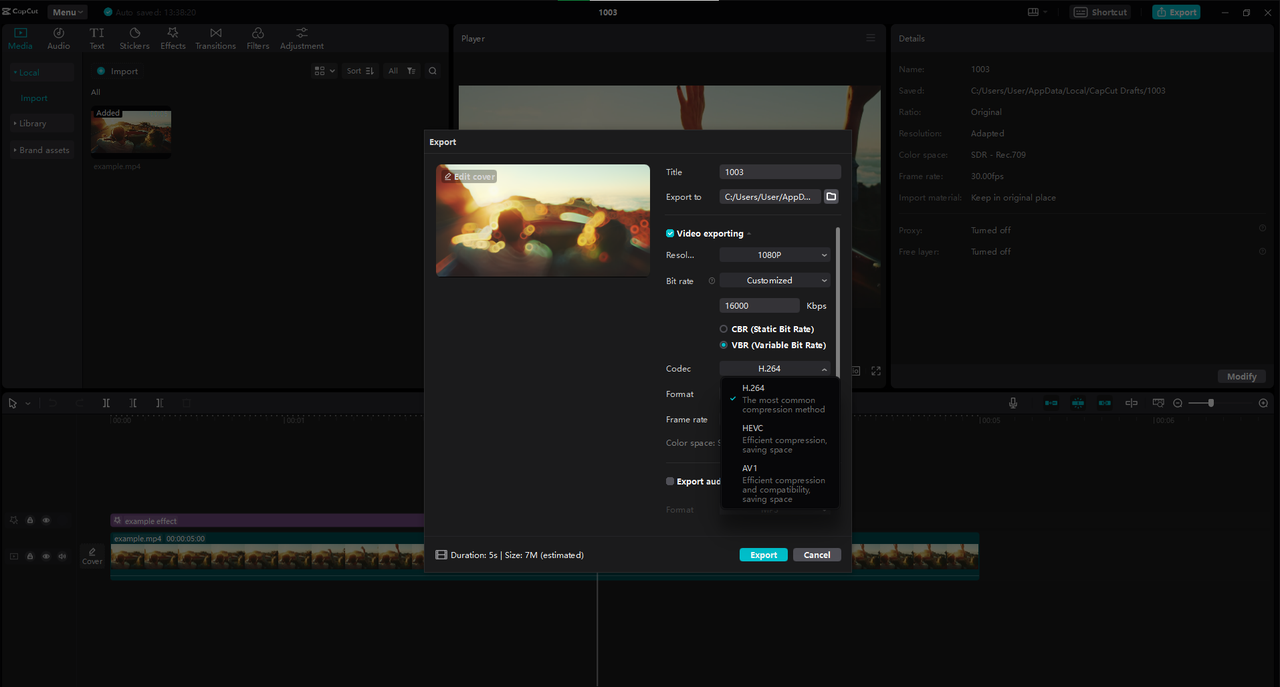The width and height of the screenshot is (1280, 687).
Task: Open the Audio tab
Action: [59, 38]
